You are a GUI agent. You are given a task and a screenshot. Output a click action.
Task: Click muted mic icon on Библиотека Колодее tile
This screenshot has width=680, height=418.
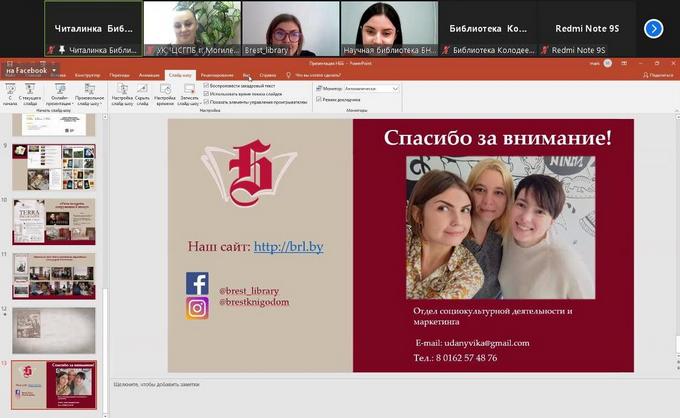tap(445, 50)
